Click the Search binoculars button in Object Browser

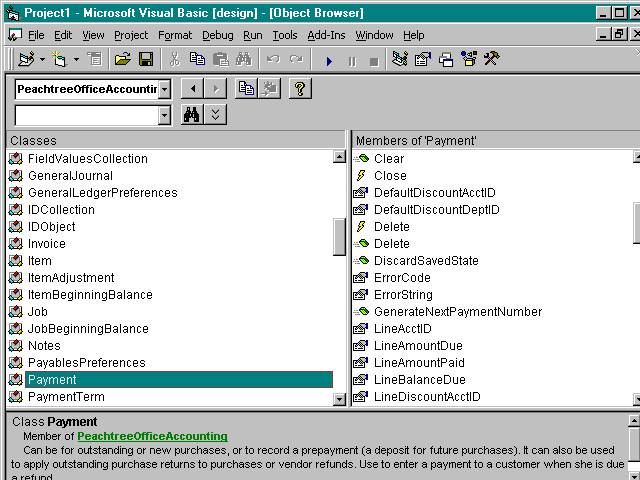192,115
